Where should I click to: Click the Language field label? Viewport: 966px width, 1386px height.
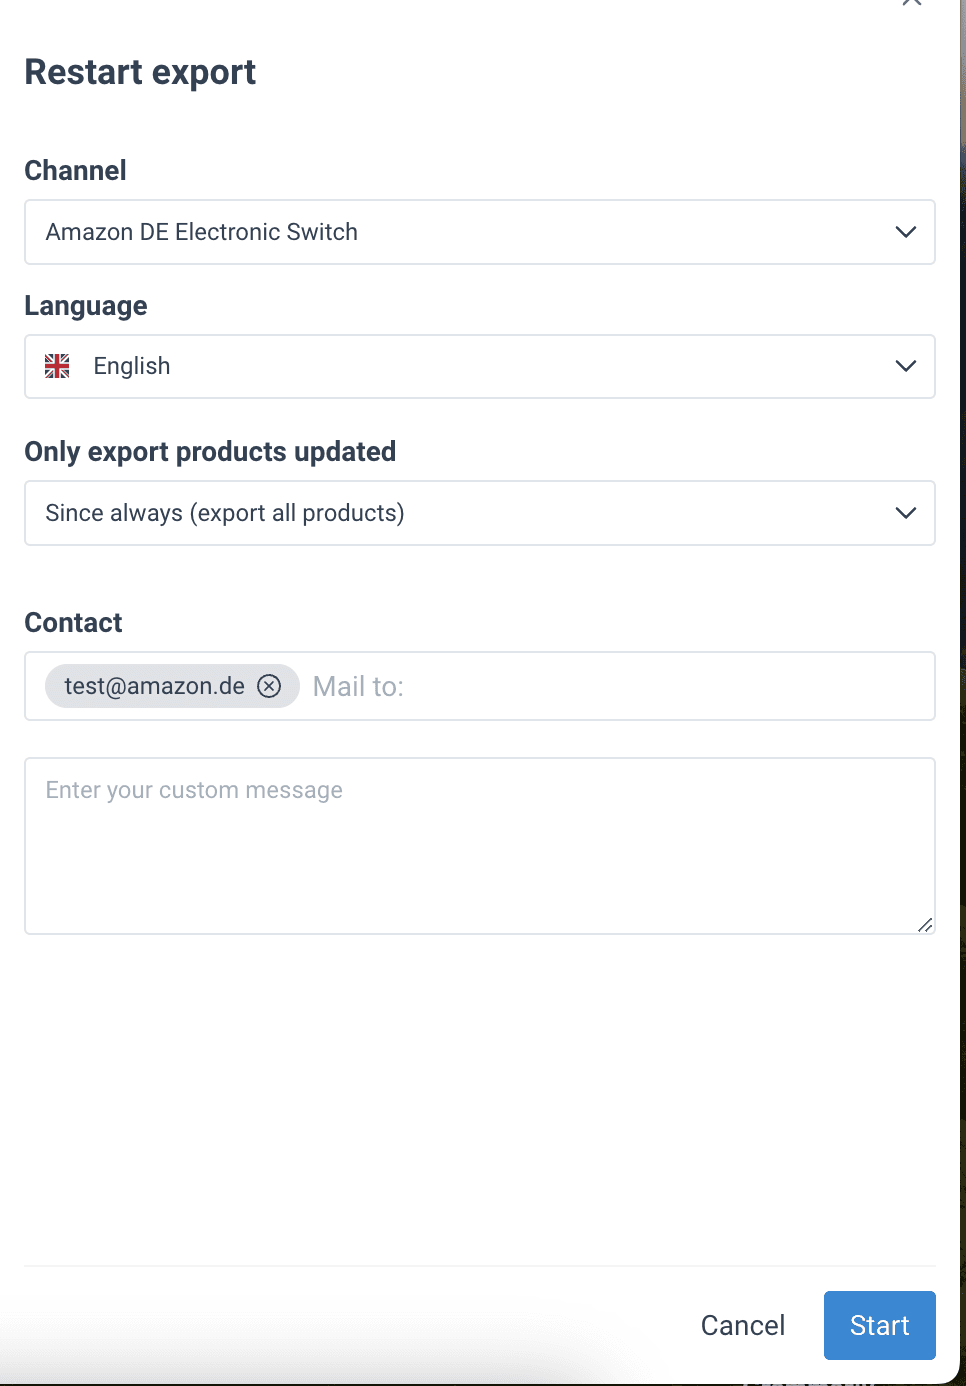[86, 305]
